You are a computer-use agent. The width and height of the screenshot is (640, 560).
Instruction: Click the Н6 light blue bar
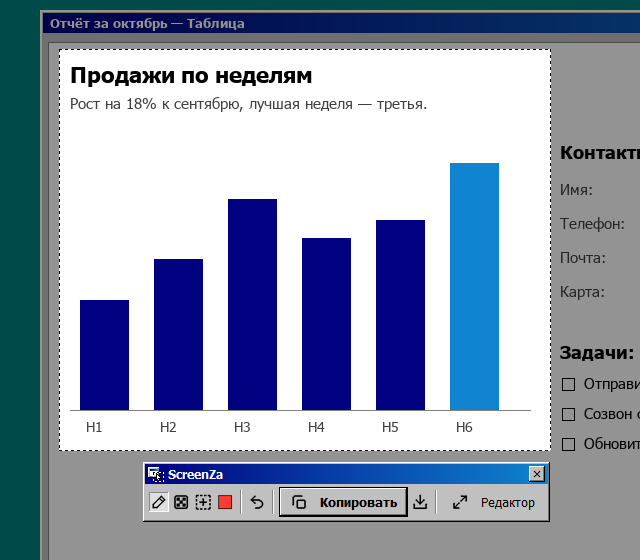coord(474,286)
